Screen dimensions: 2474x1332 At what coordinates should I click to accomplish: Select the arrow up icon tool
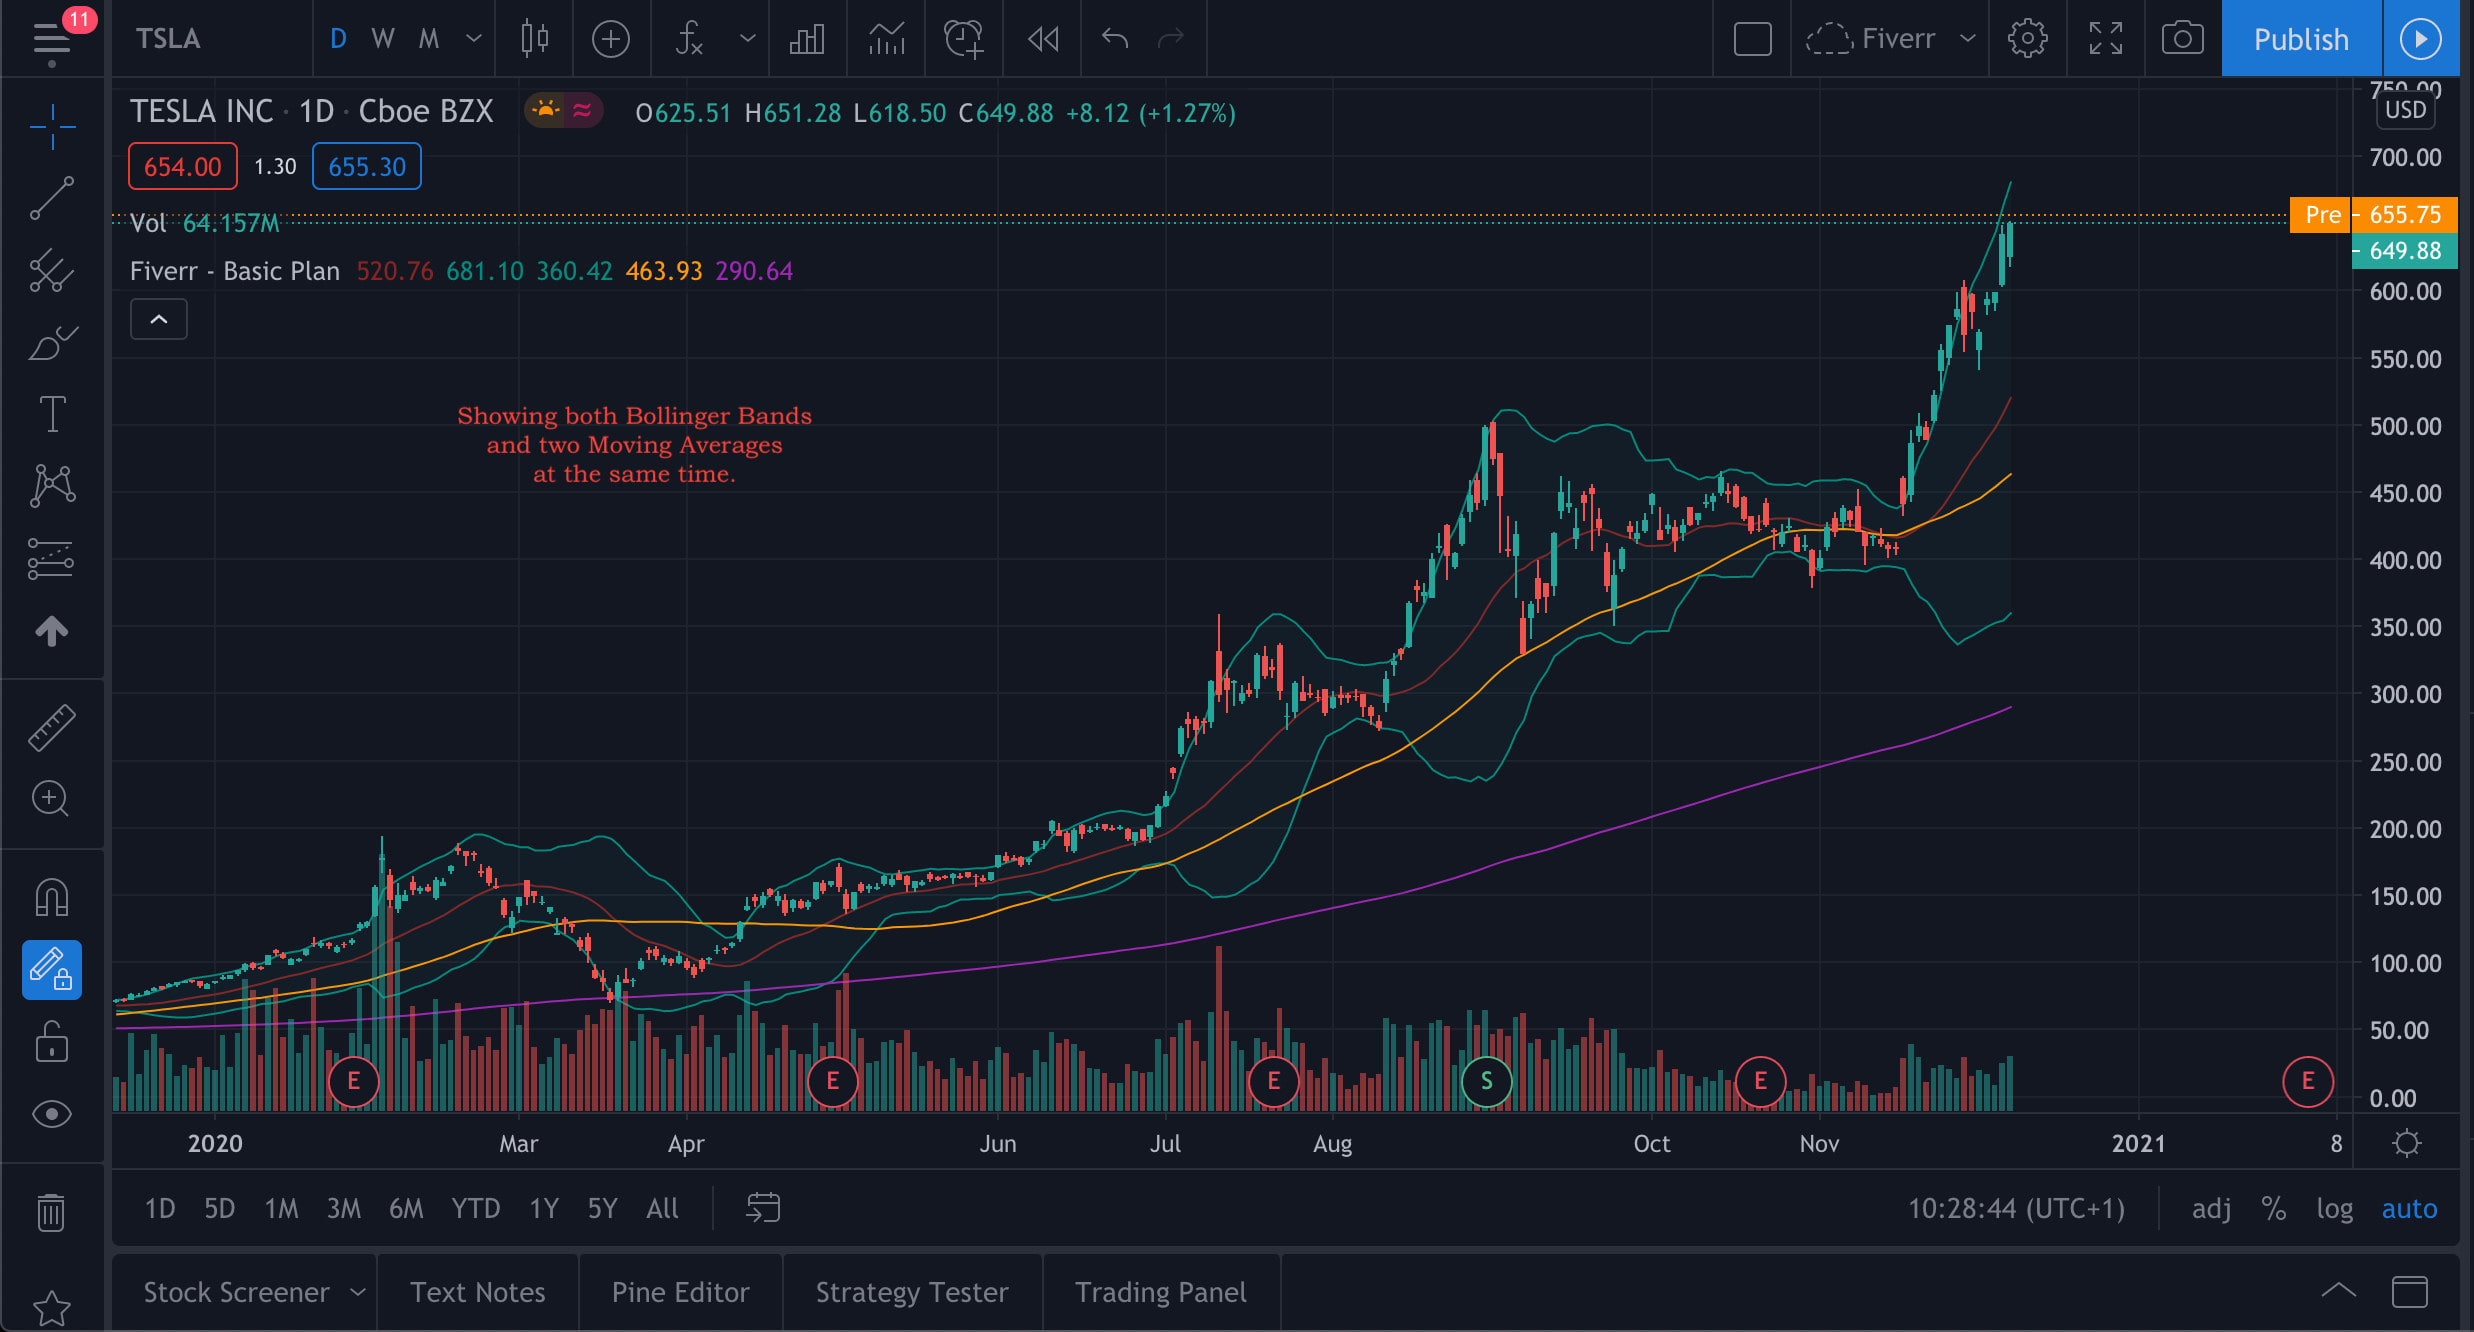coord(52,630)
